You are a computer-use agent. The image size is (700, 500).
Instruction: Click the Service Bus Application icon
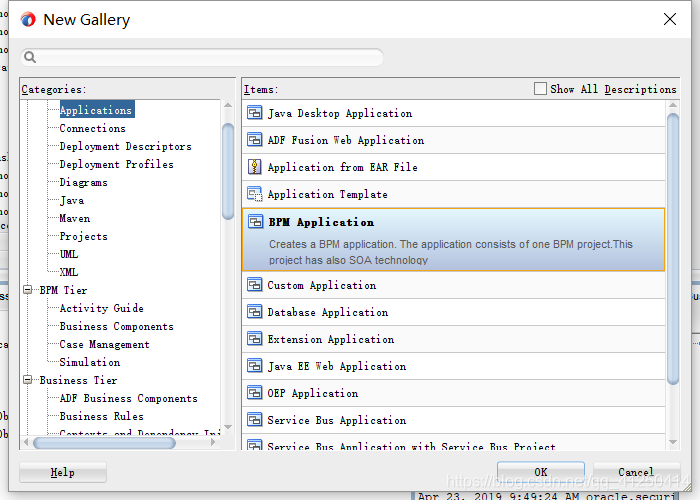pyautogui.click(x=254, y=420)
